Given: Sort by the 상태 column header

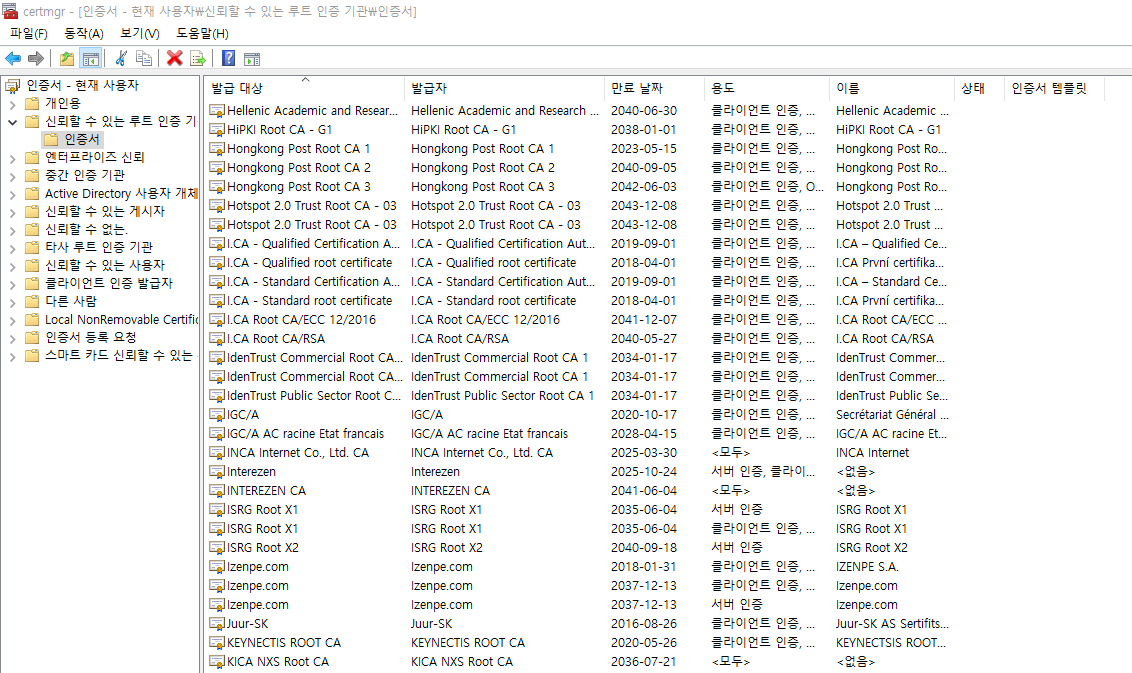Looking at the screenshot, I should (978, 88).
